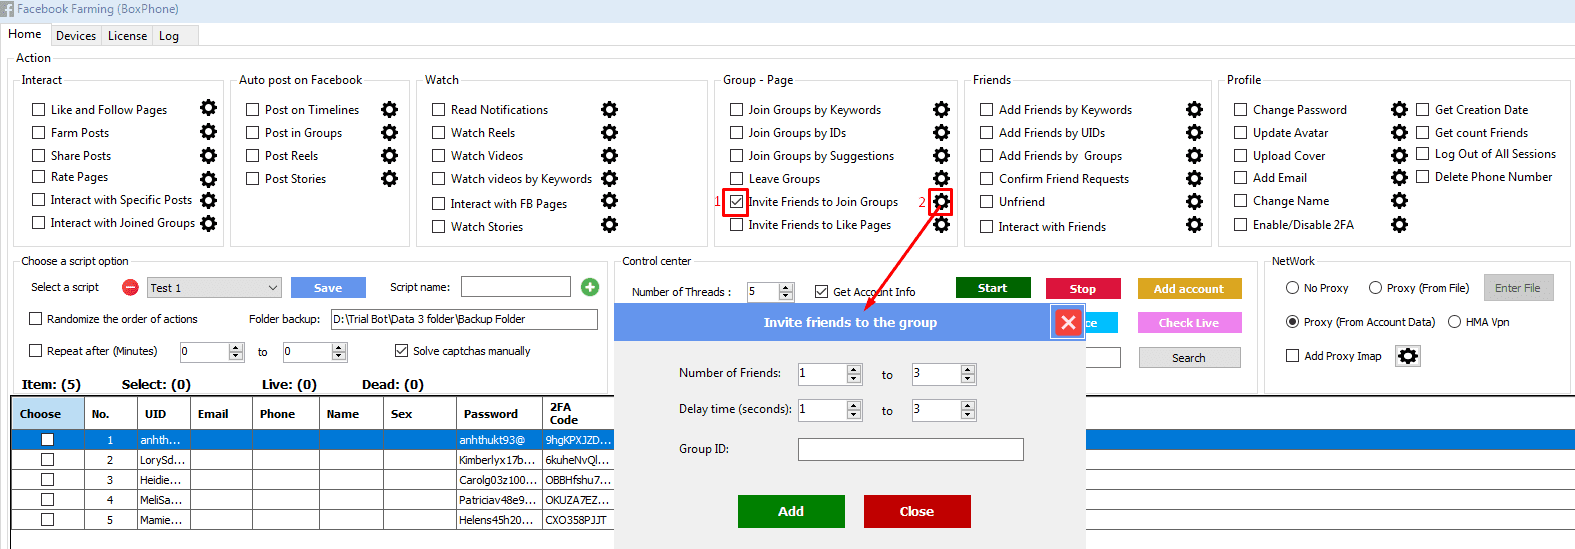Click the green Start button
Viewport: 1575px width, 549px height.
(993, 288)
